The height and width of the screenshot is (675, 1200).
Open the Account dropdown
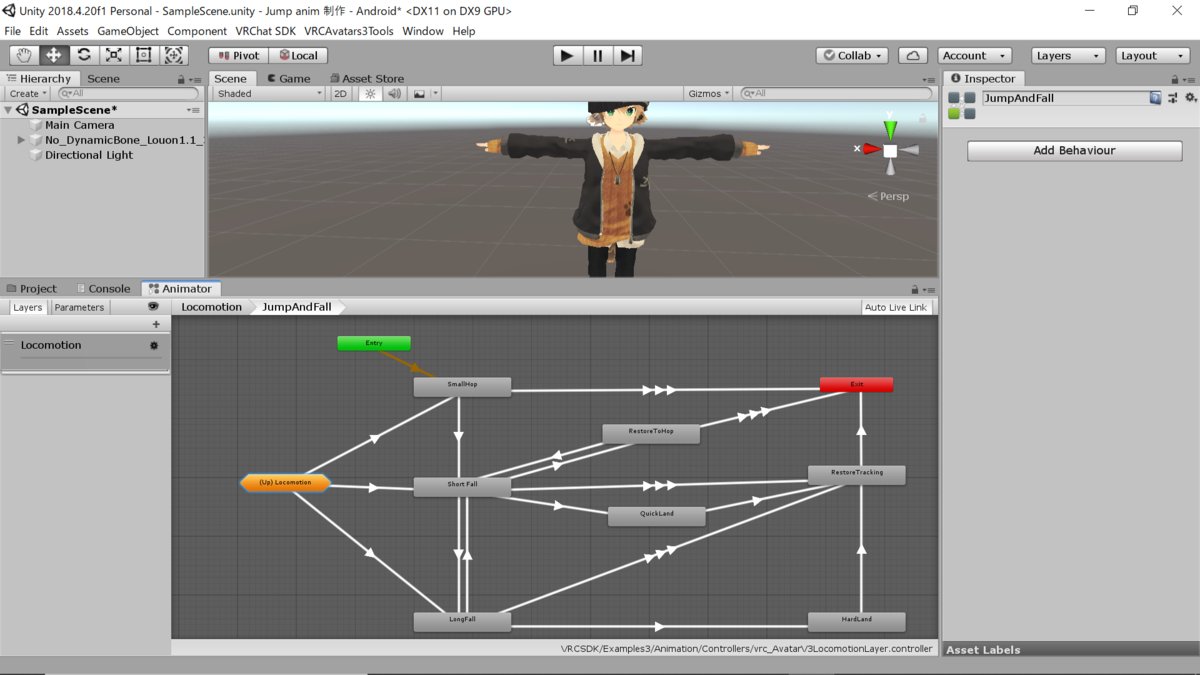point(974,56)
